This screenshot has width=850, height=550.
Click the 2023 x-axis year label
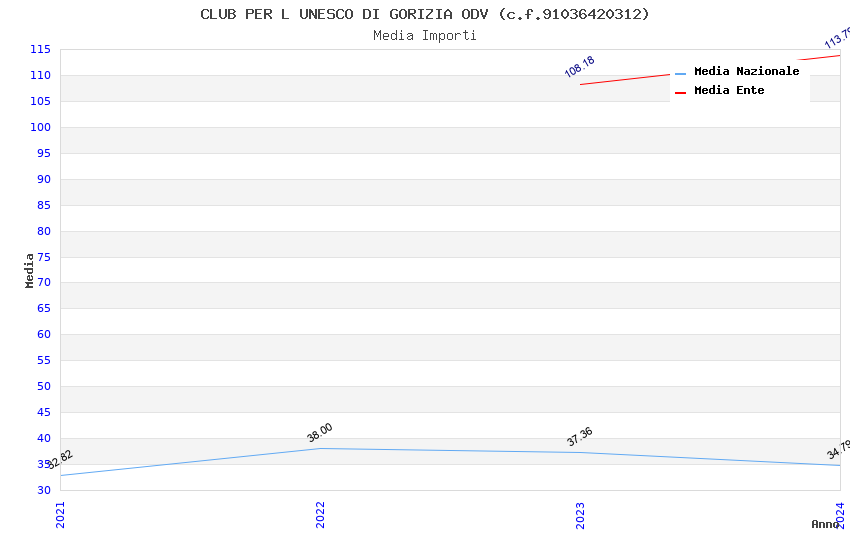coord(580,515)
